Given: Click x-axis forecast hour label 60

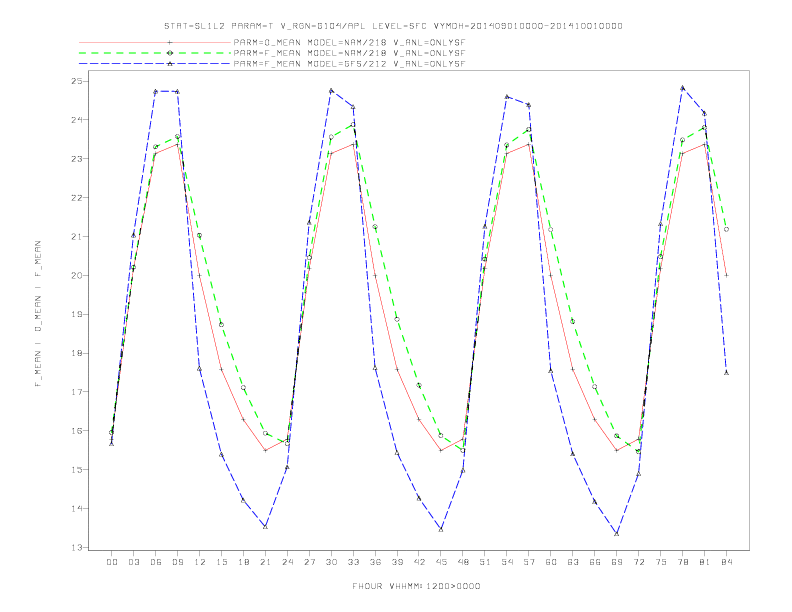Looking at the screenshot, I should tap(551, 562).
